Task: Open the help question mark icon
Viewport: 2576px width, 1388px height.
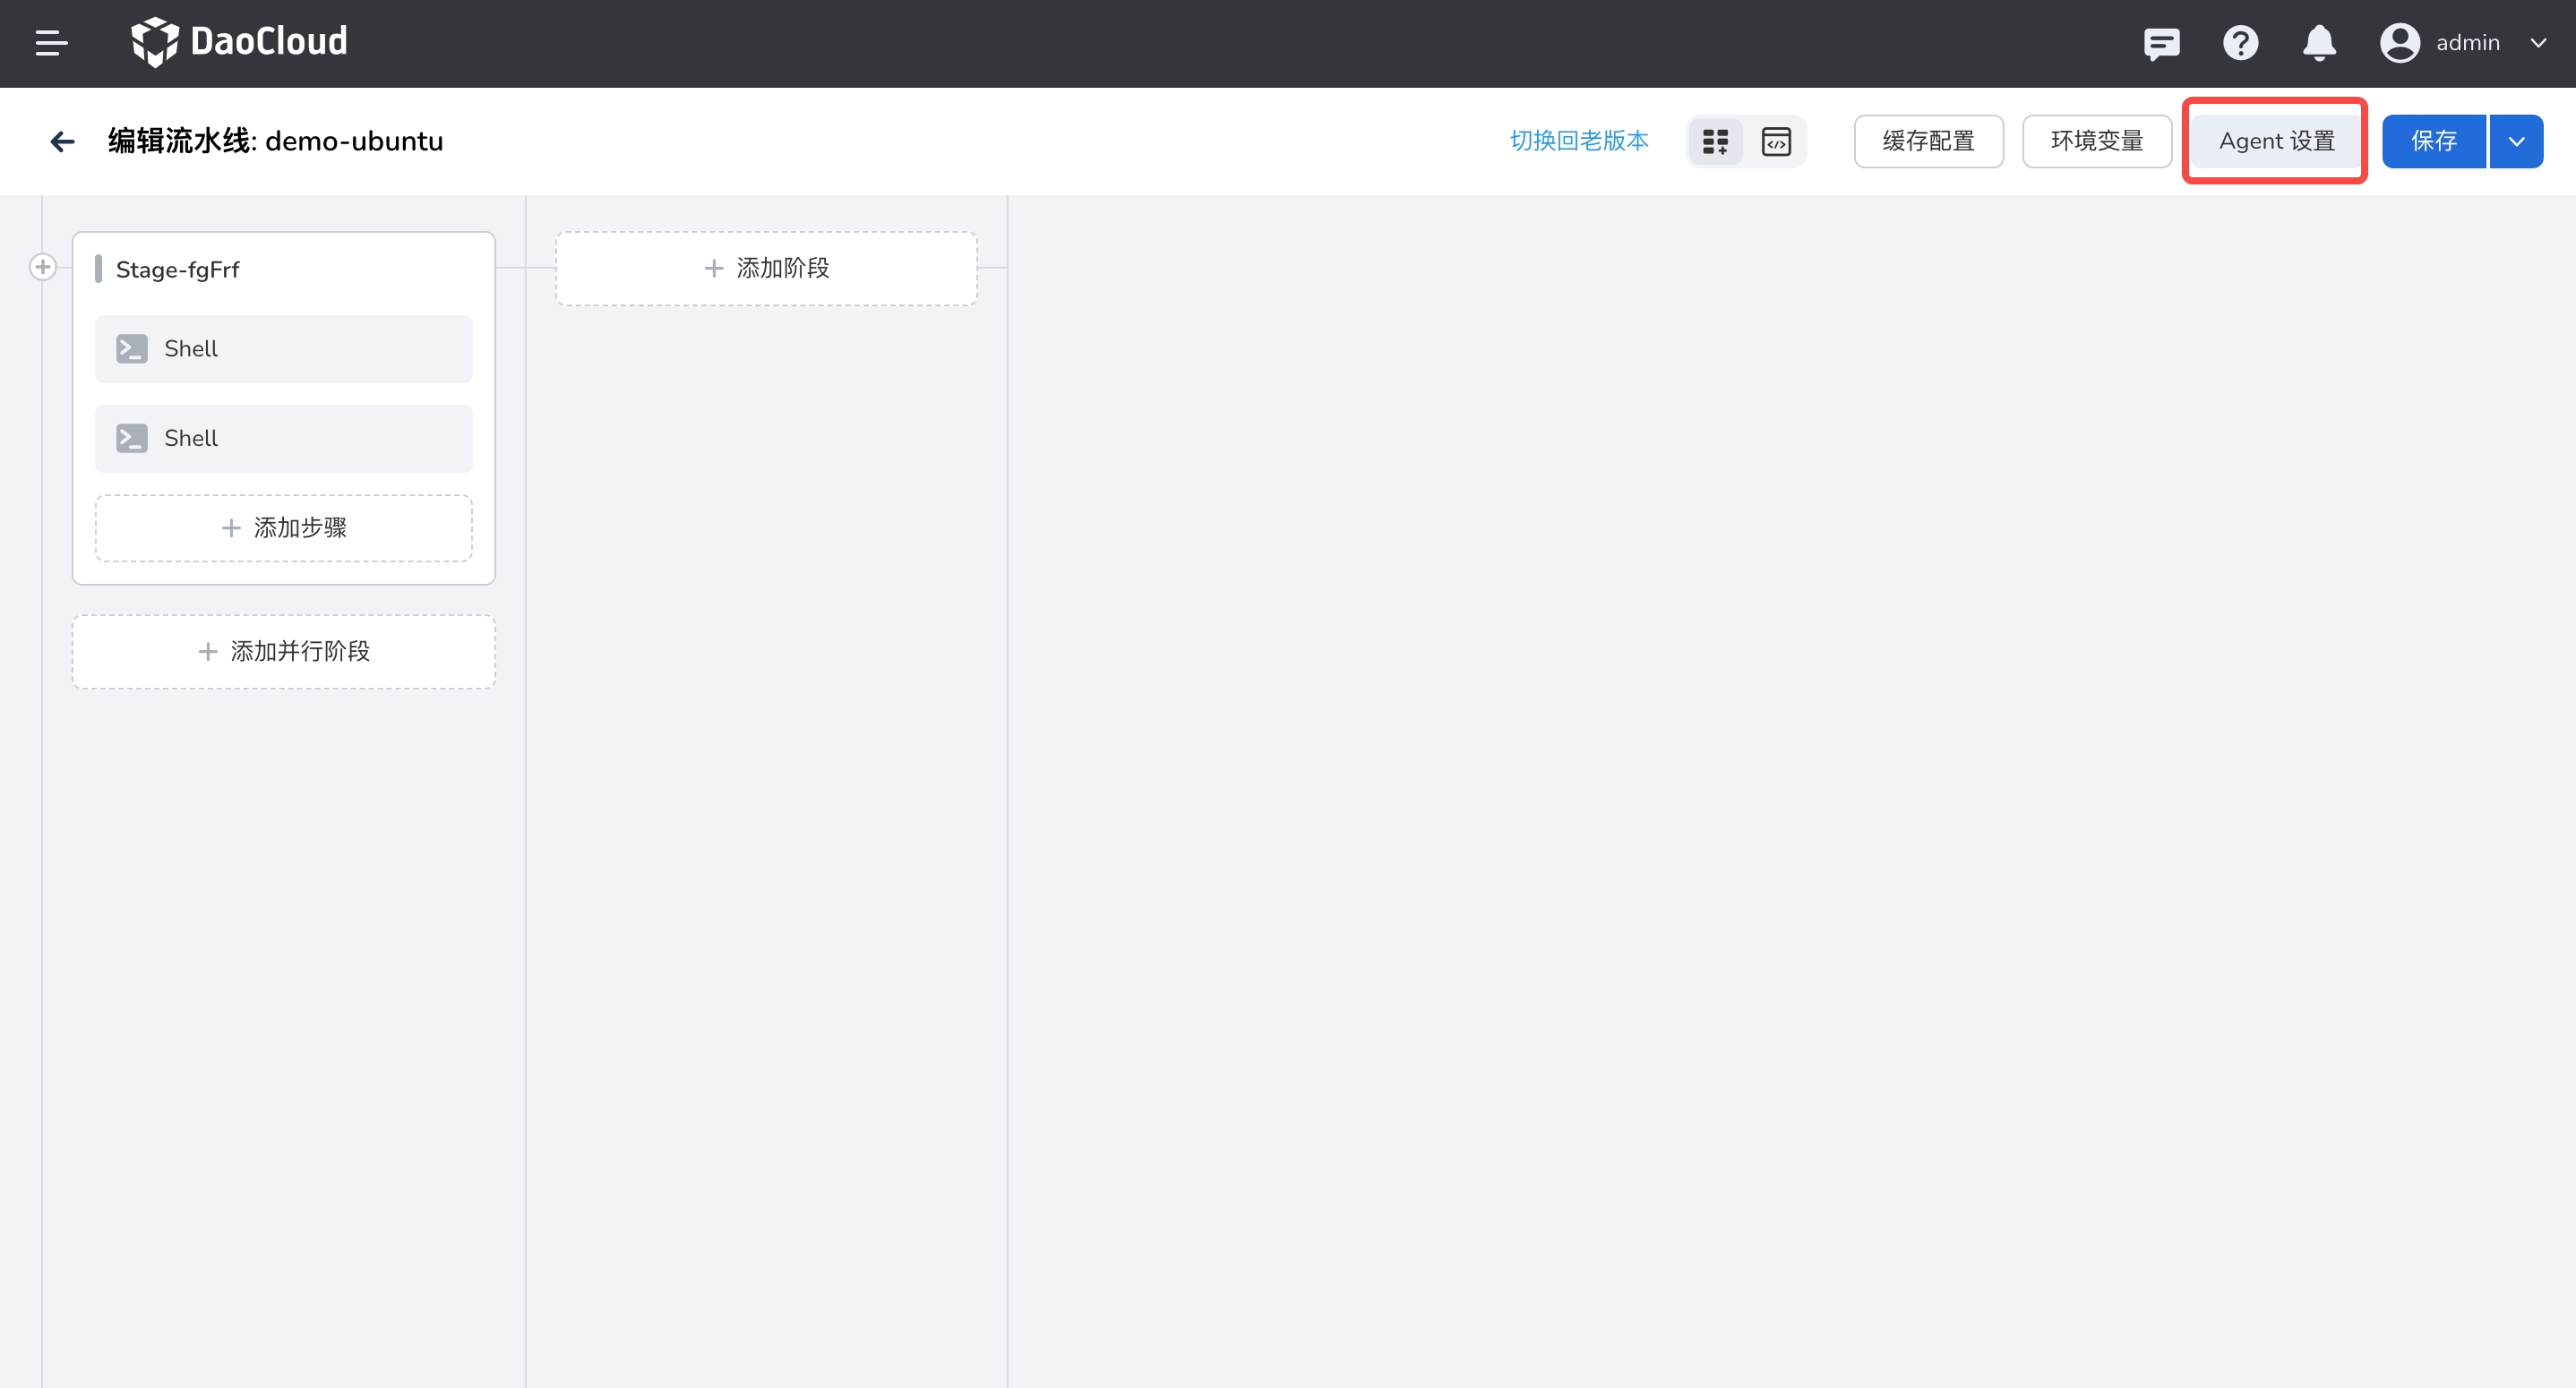Action: [x=2240, y=43]
